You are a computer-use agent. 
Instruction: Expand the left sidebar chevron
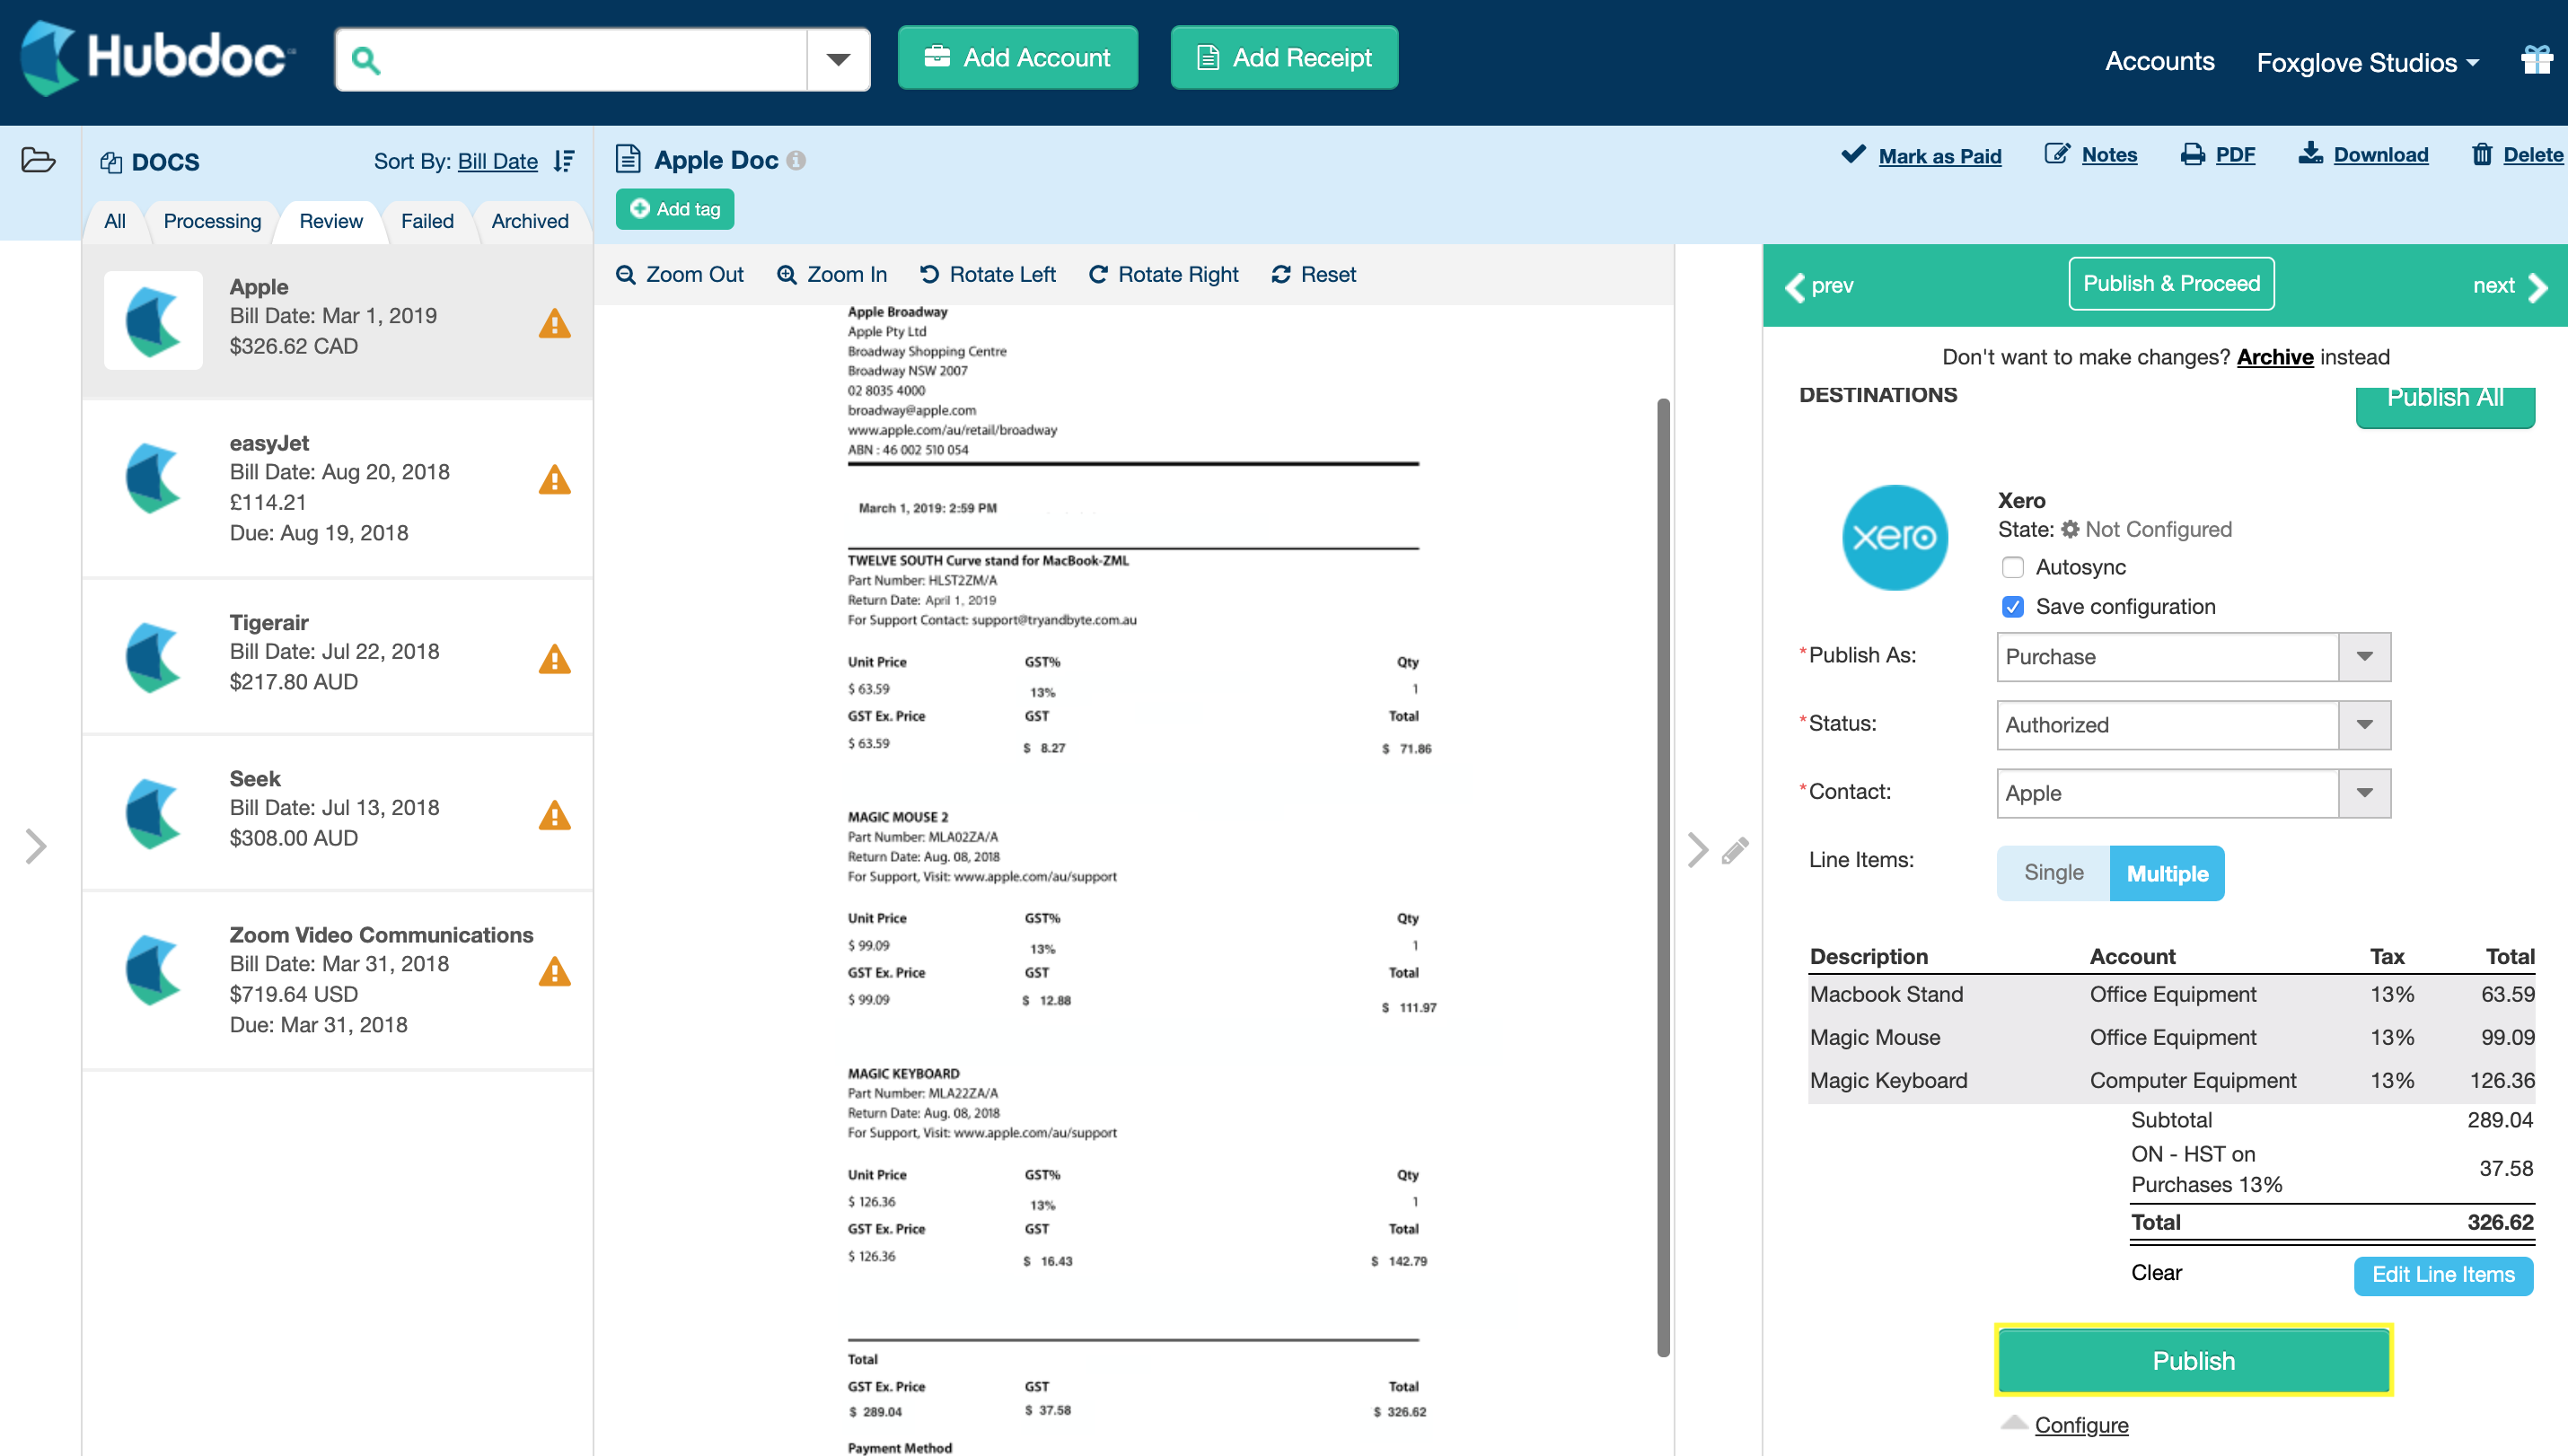tap(36, 847)
